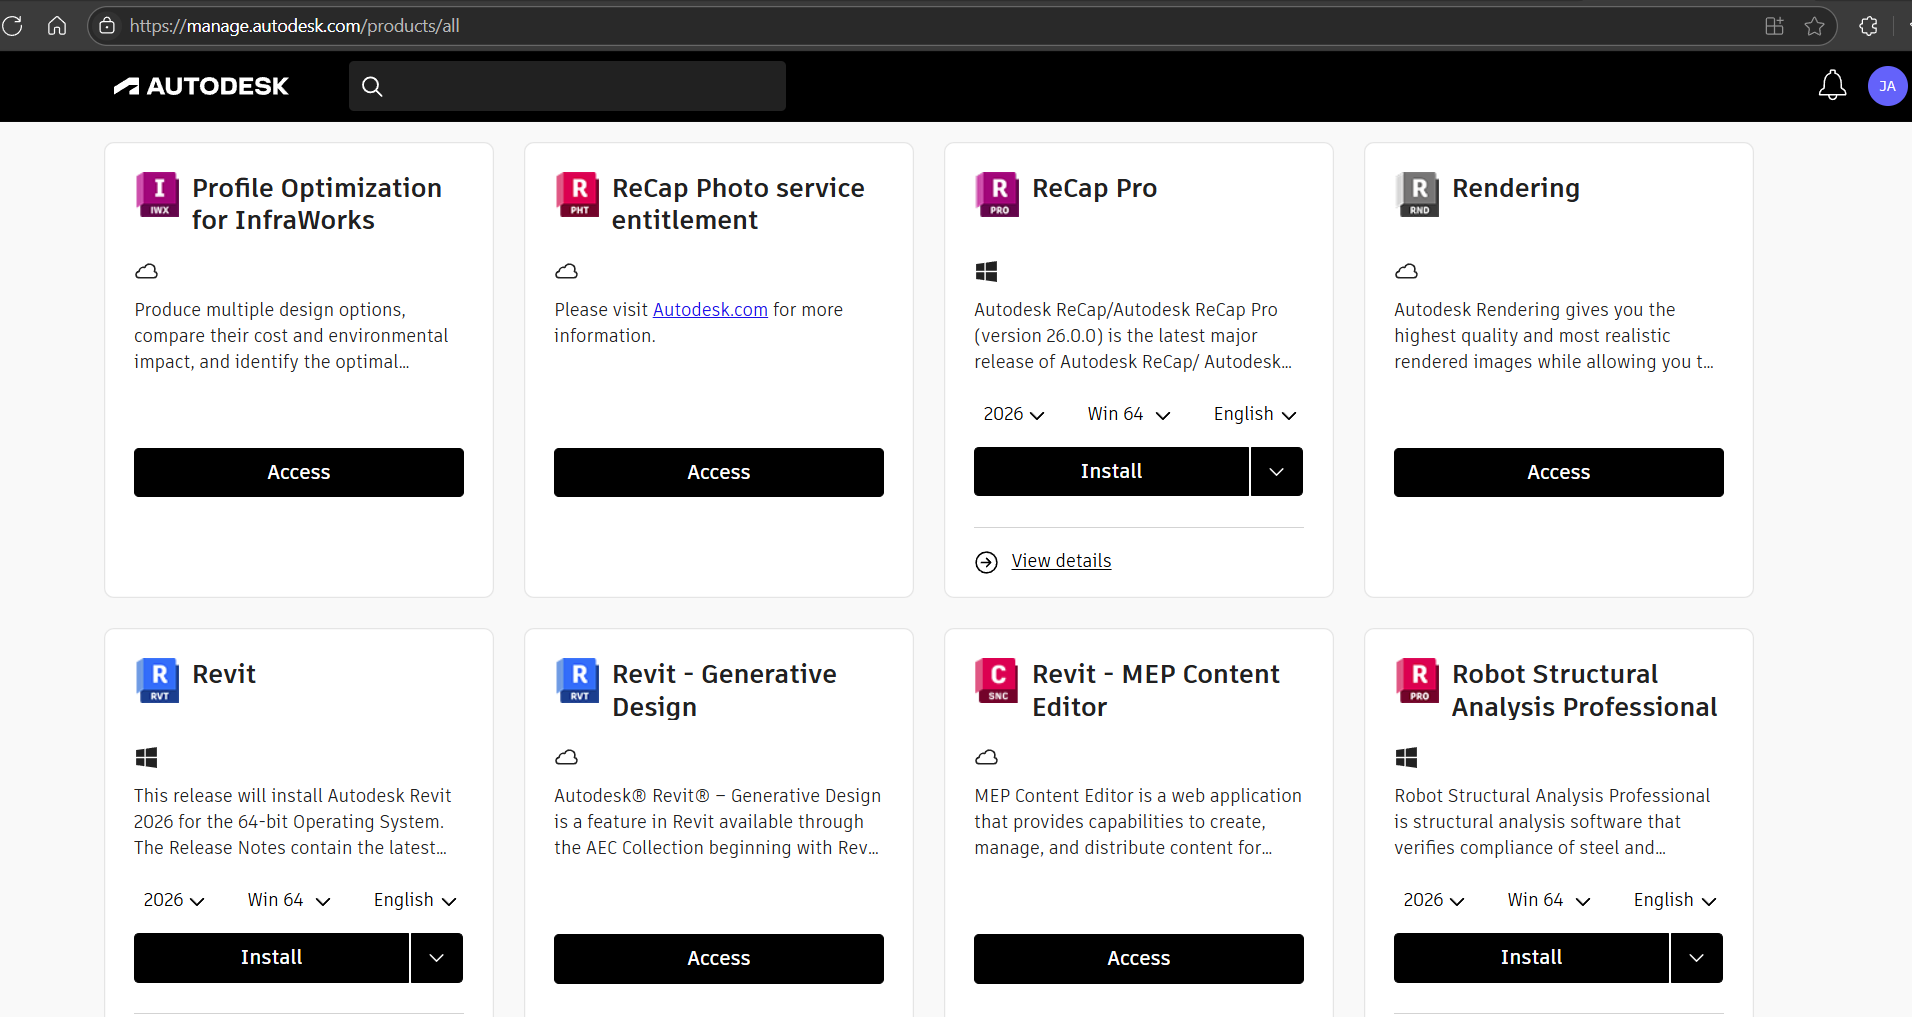The image size is (1912, 1017).
Task: Open Revit 2026 version dropdown
Action: [173, 900]
